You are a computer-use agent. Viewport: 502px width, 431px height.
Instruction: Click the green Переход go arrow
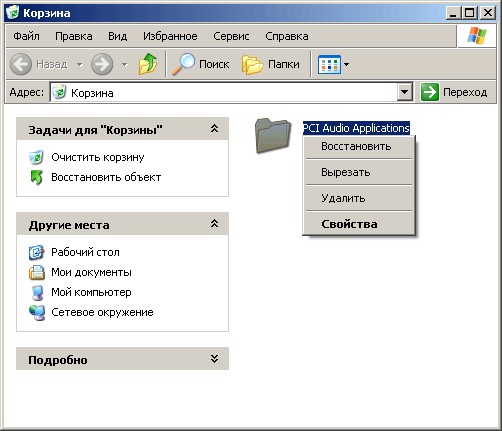pos(430,92)
